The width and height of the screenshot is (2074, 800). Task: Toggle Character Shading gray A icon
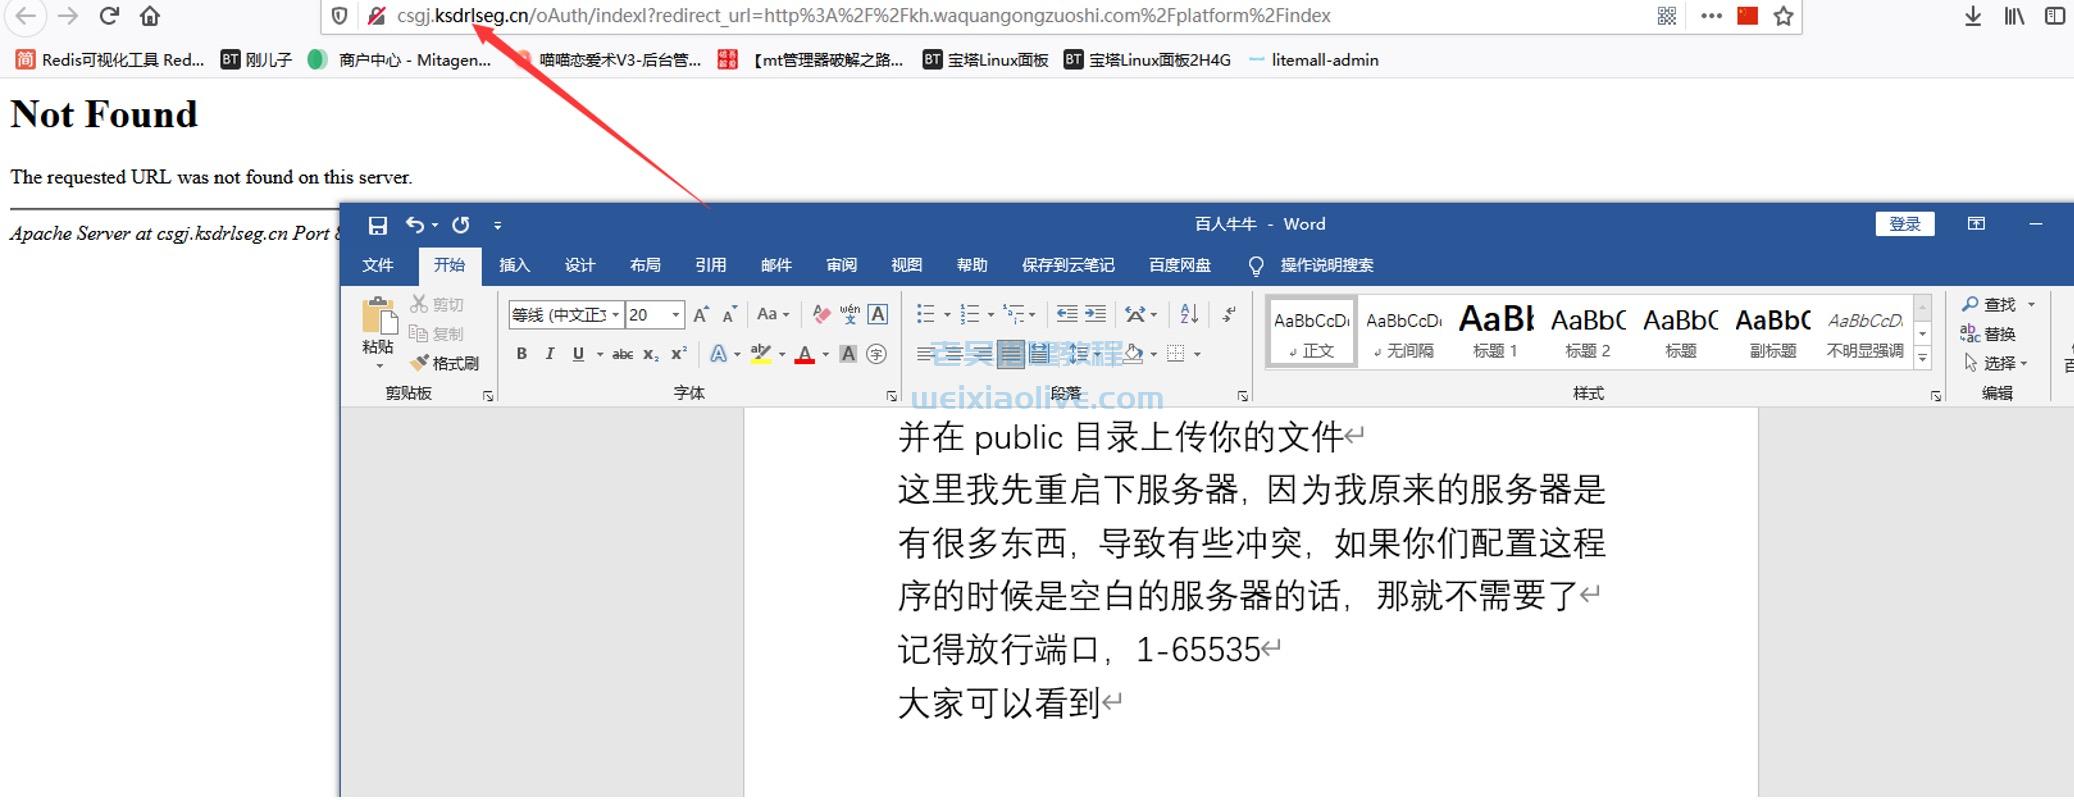click(848, 354)
